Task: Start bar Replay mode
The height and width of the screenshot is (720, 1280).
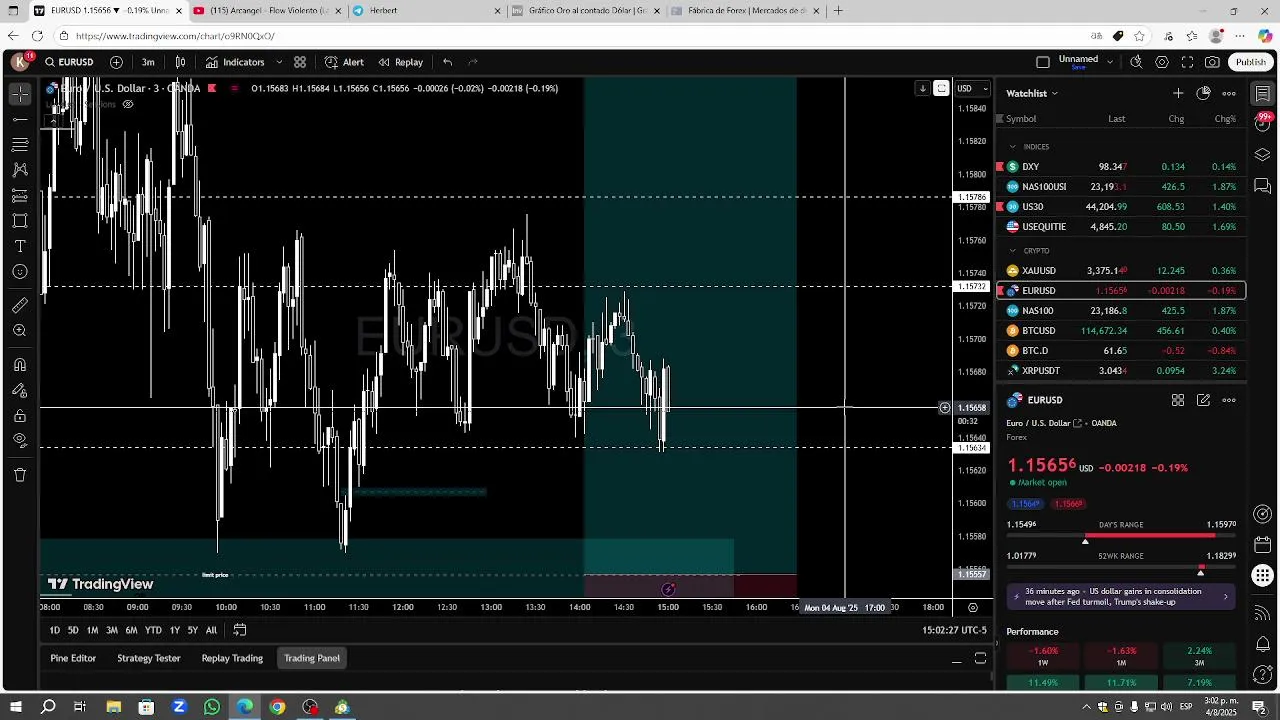Action: 400,62
